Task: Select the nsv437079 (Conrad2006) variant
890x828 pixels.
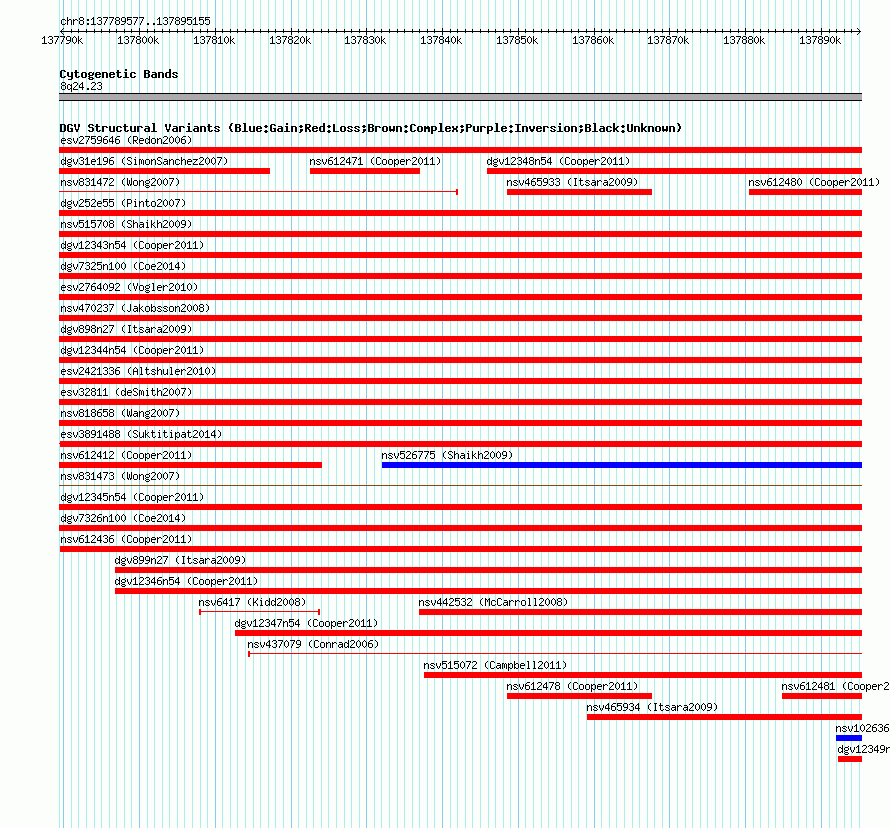Action: [x=313, y=644]
